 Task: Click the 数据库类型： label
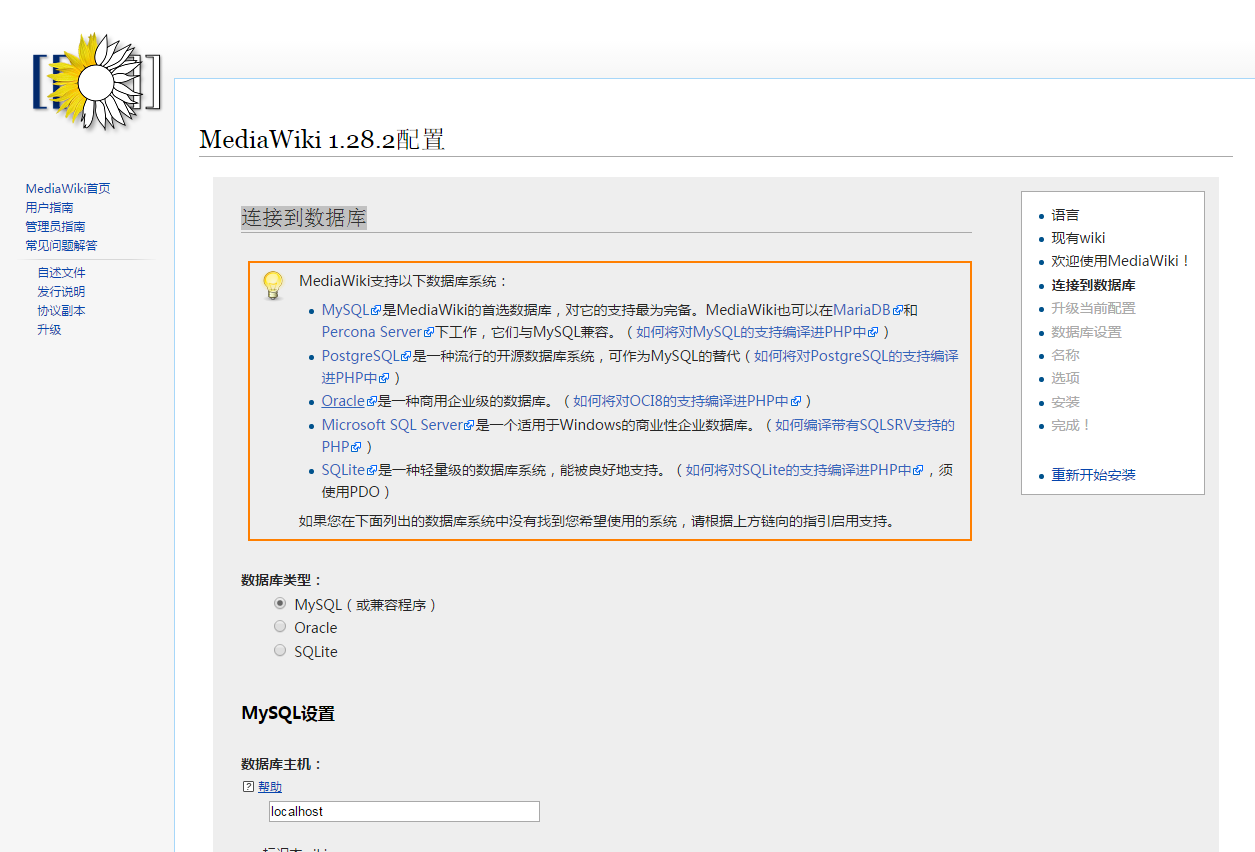click(282, 580)
